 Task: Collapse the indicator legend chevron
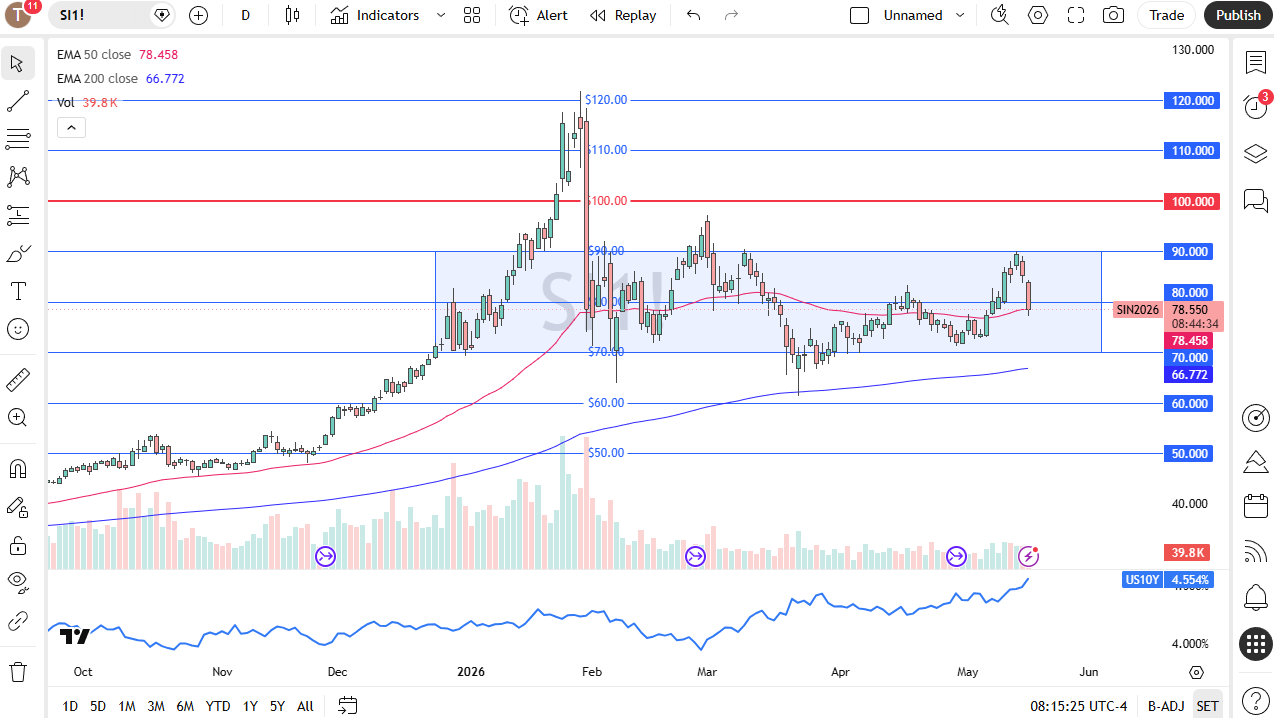[71, 127]
